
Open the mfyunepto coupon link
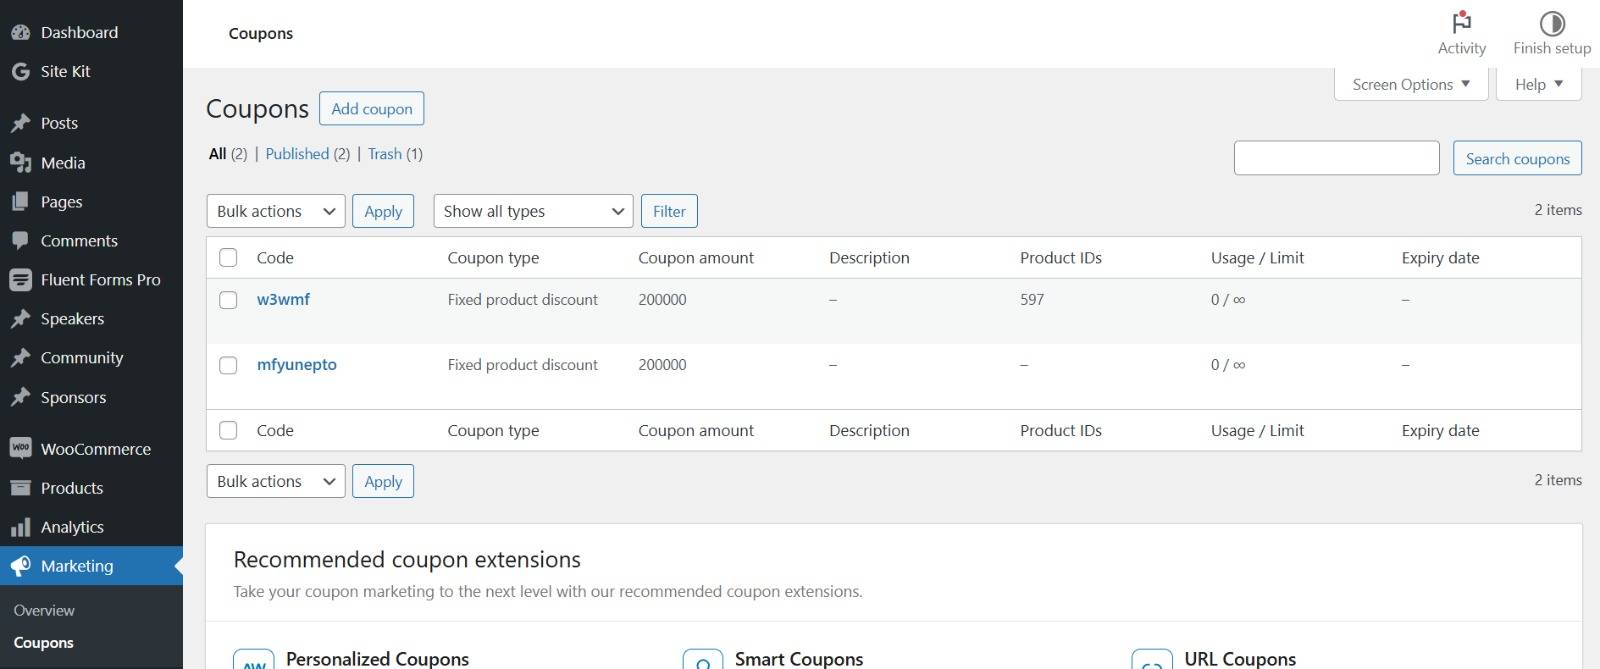click(296, 365)
